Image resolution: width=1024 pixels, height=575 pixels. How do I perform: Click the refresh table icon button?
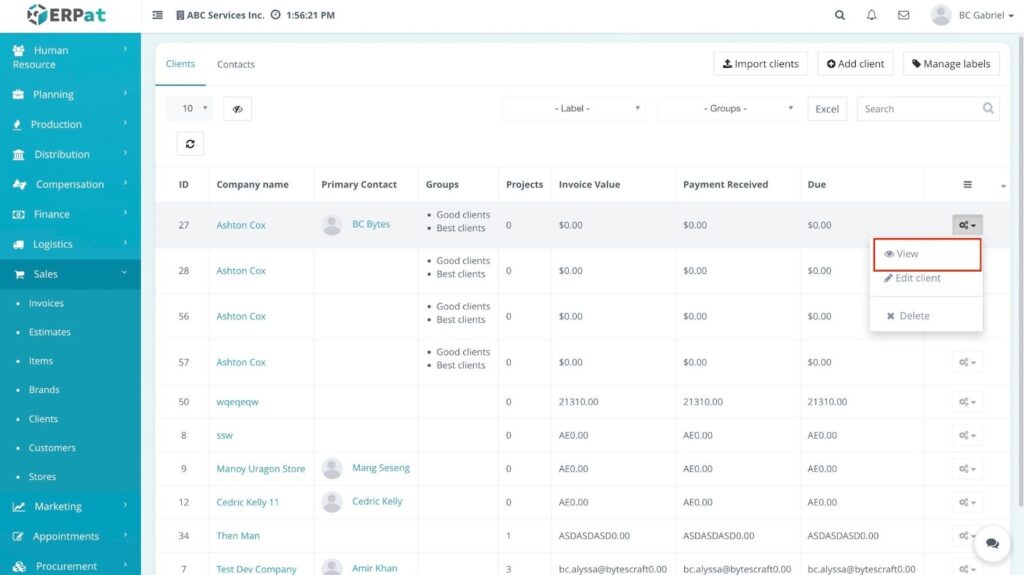pyautogui.click(x=189, y=144)
